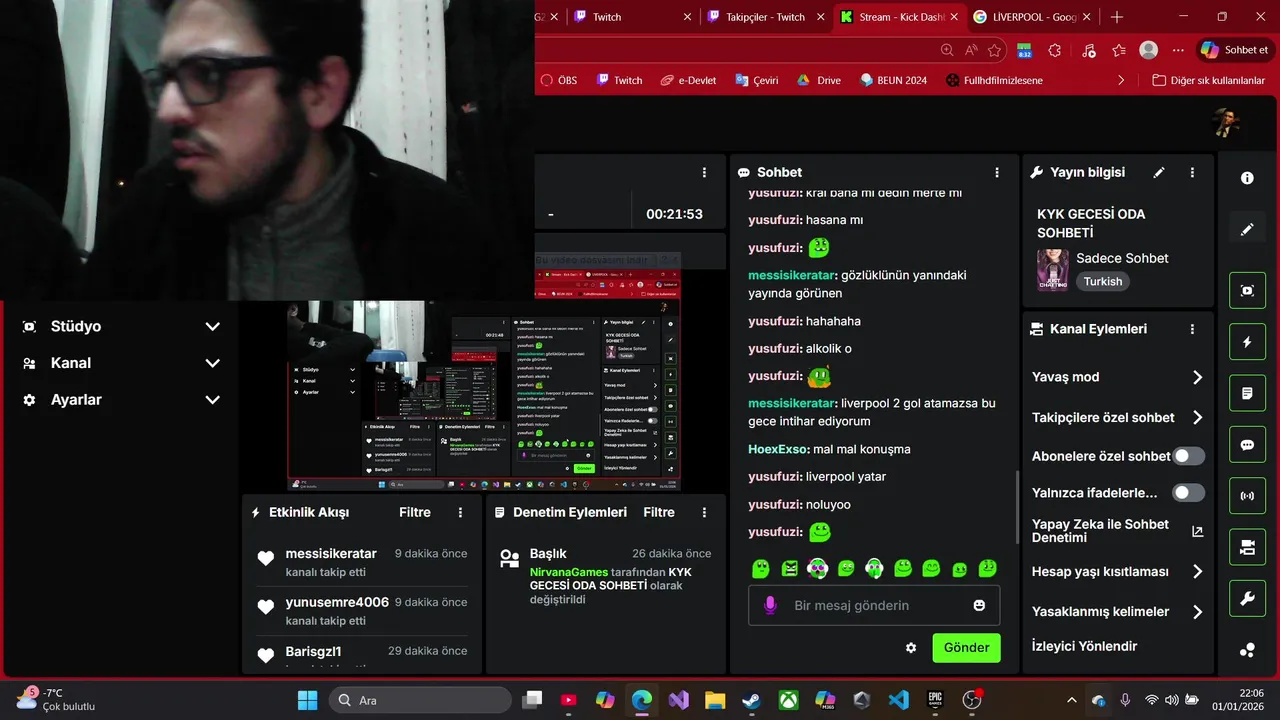
Task: Favorite this page with star icon
Action: point(994,50)
